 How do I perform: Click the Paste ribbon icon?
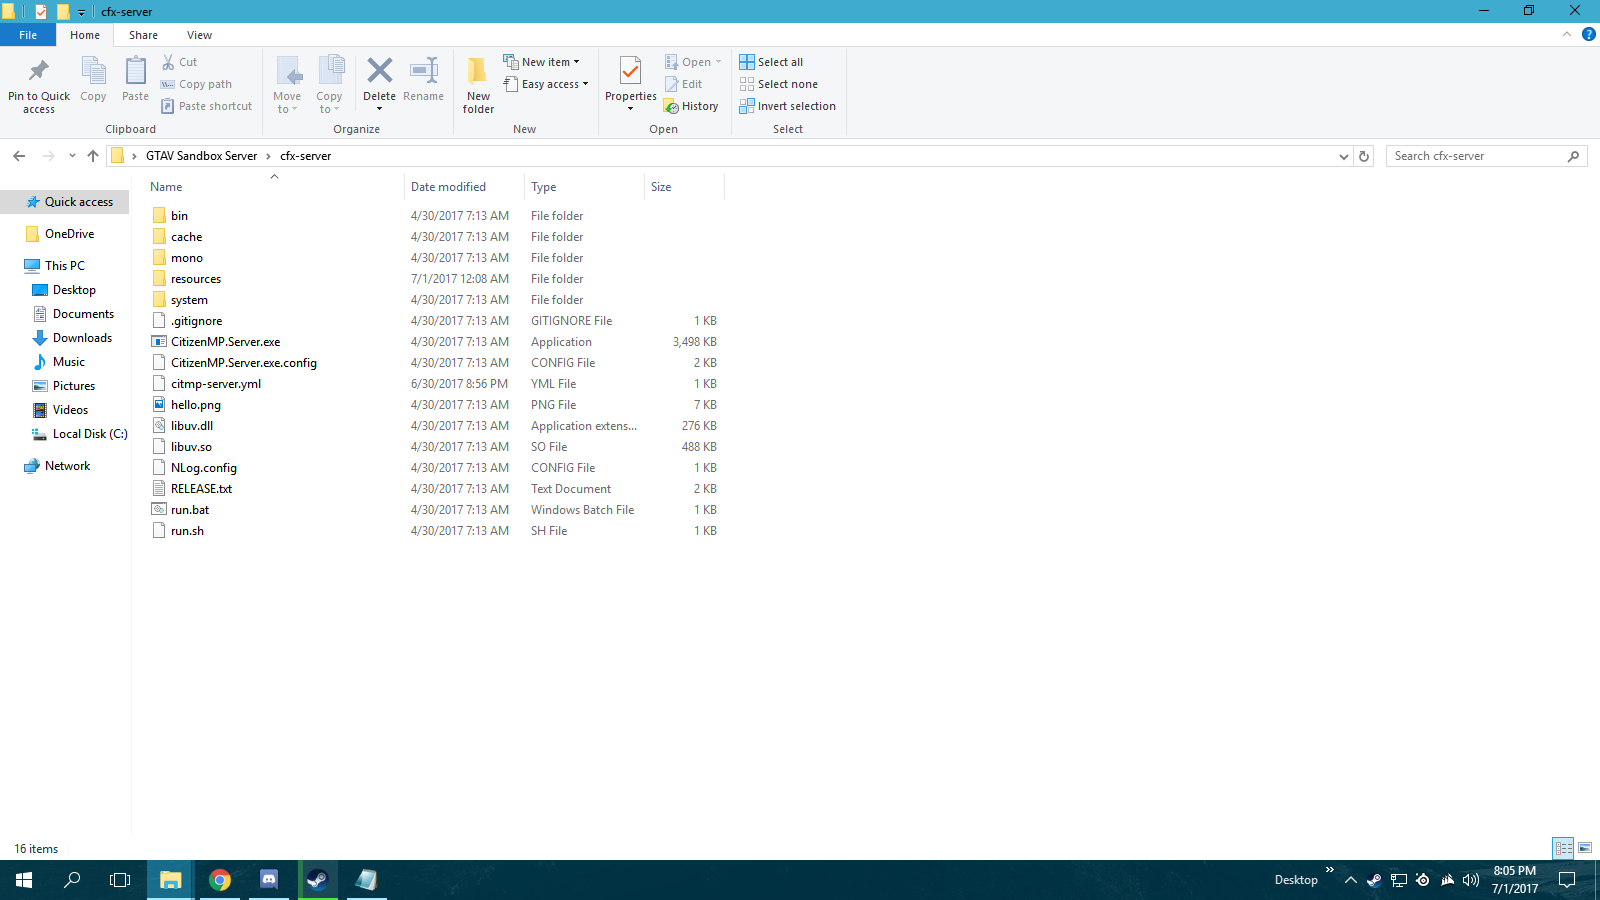point(135,80)
